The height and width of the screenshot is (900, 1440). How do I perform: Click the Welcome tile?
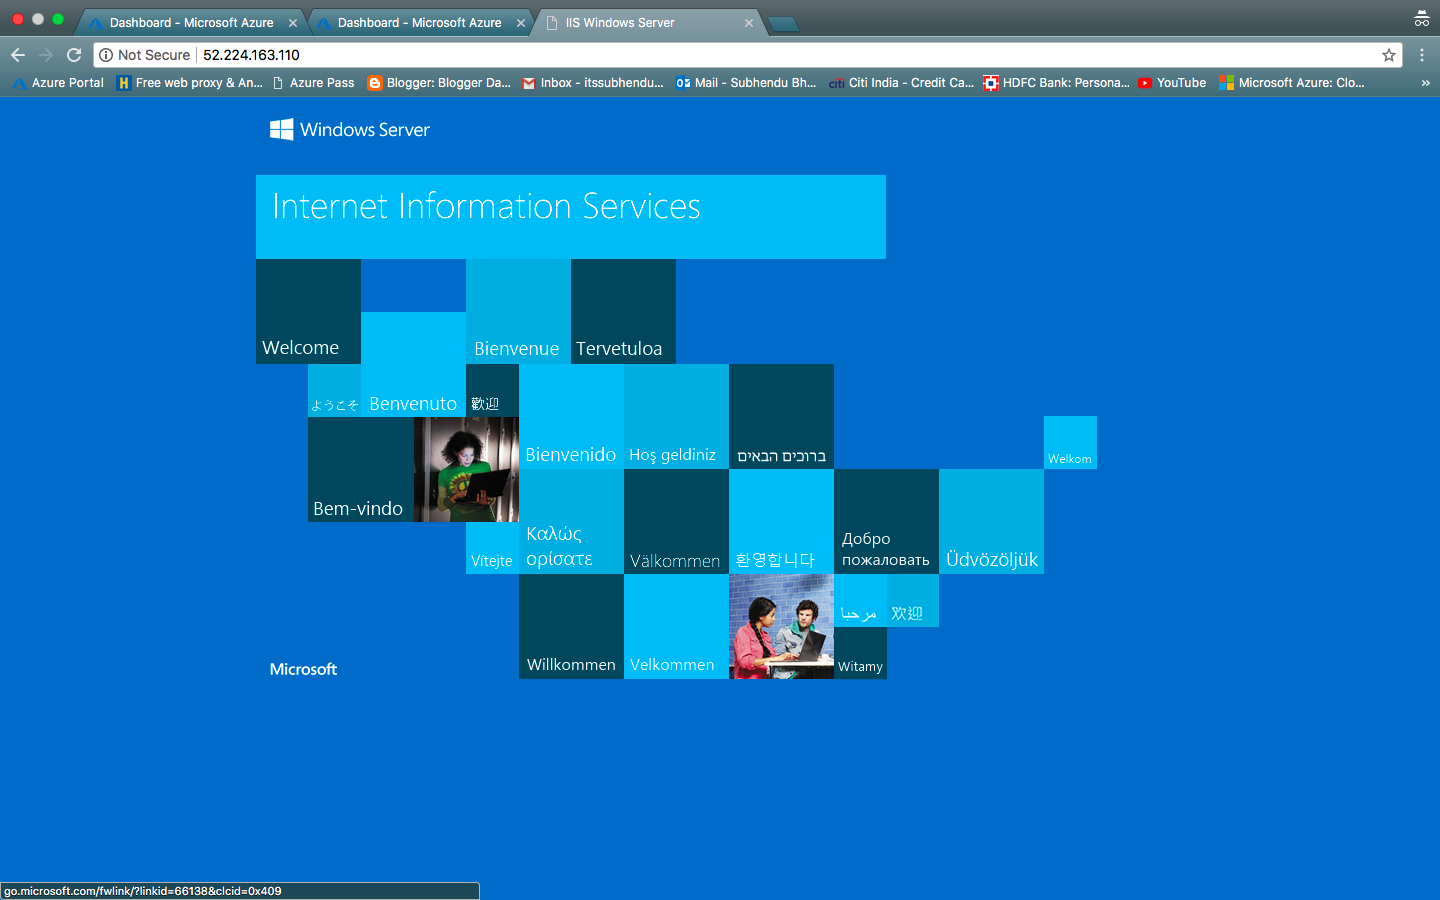coord(308,311)
